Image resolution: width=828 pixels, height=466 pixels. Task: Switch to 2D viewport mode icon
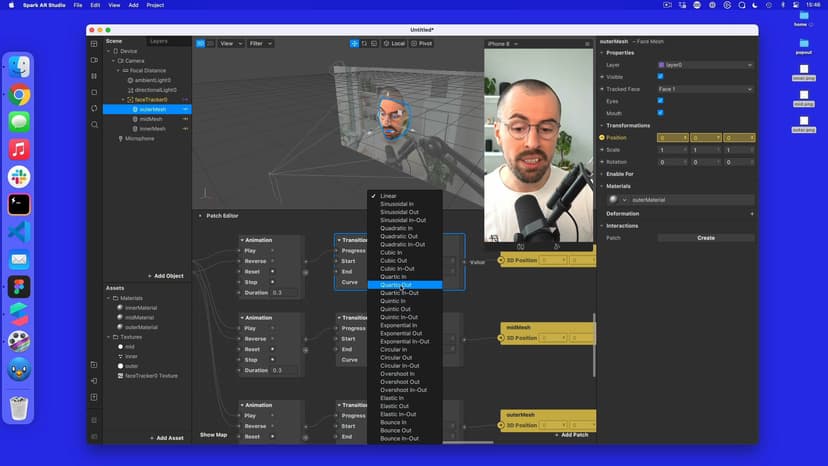tap(210, 43)
